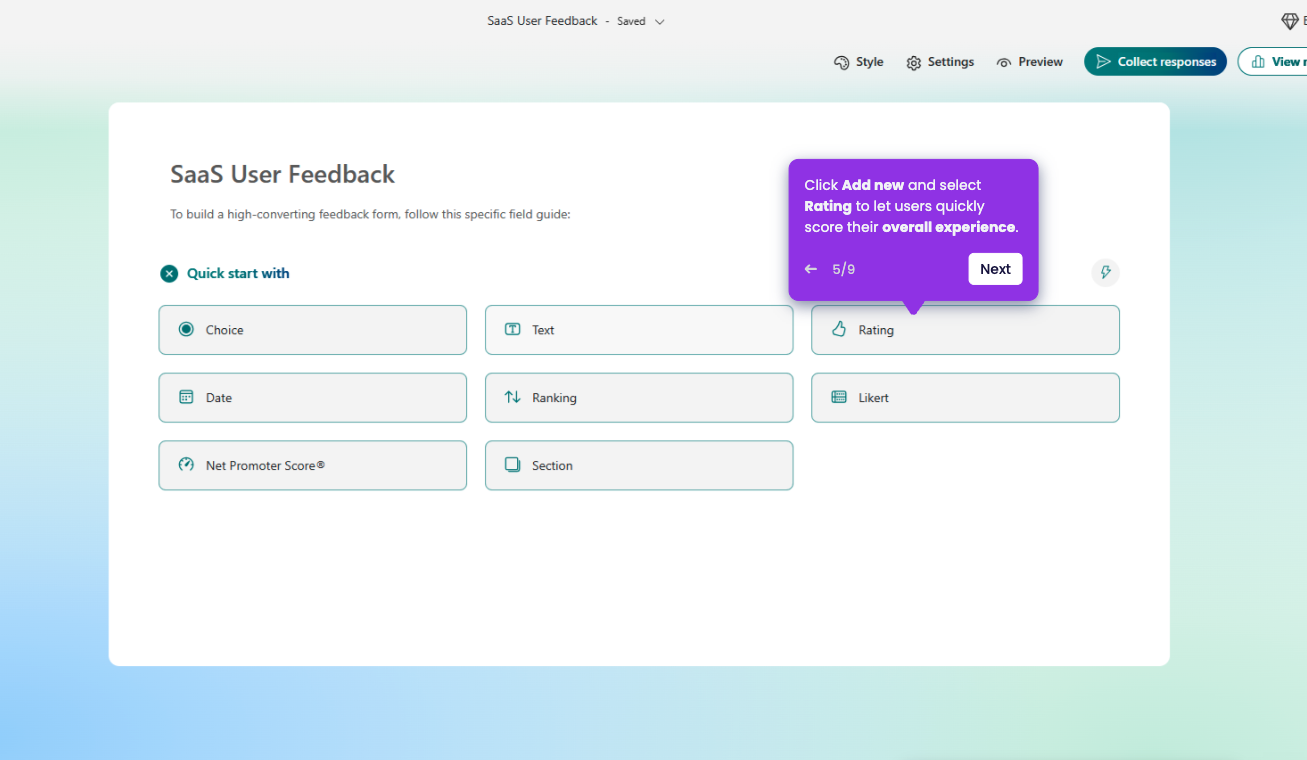This screenshot has height=760, width=1307.
Task: Go back using the tooltip's left arrow
Action: 811,269
